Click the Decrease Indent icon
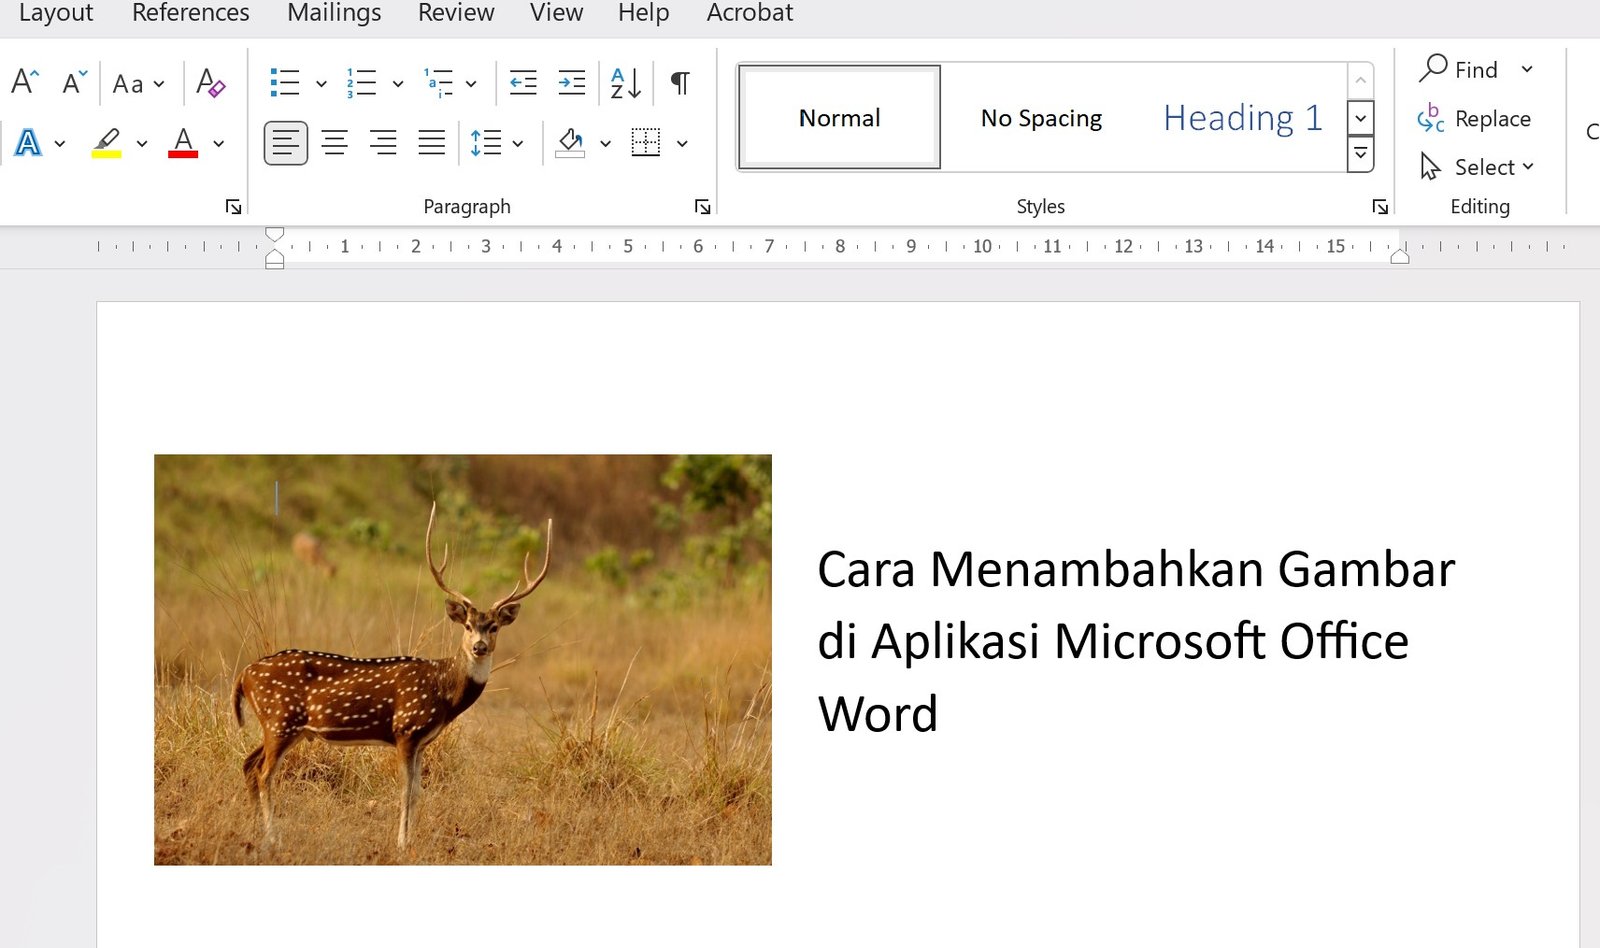Viewport: 1600px width, 948px height. click(523, 83)
